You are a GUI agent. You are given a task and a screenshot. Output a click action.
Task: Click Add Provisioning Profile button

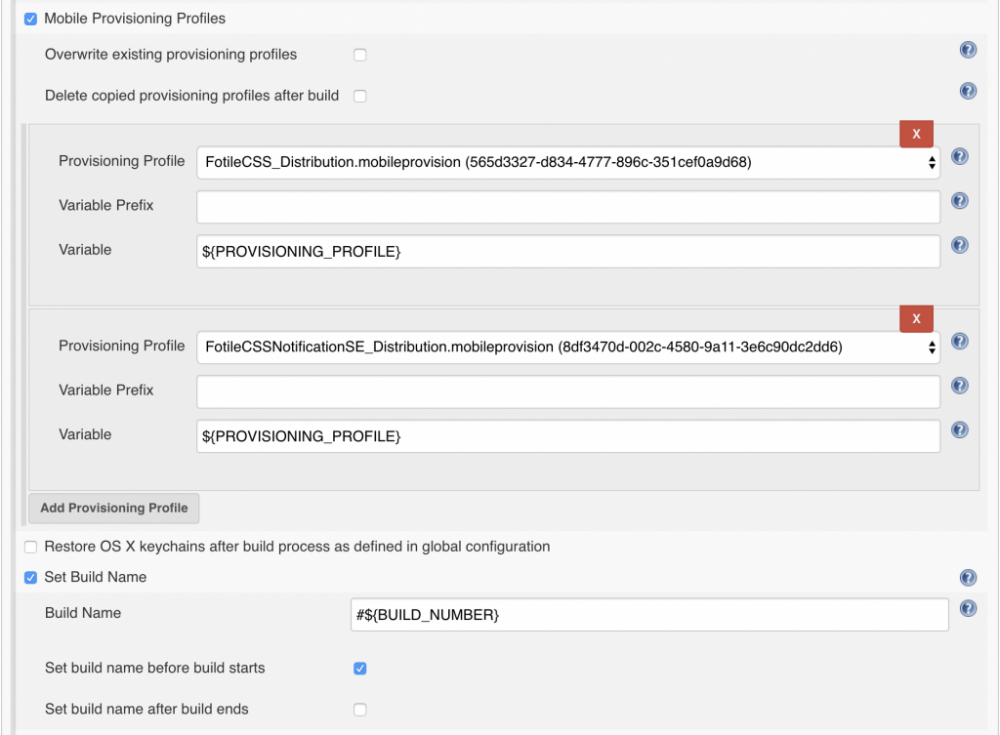[114, 508]
